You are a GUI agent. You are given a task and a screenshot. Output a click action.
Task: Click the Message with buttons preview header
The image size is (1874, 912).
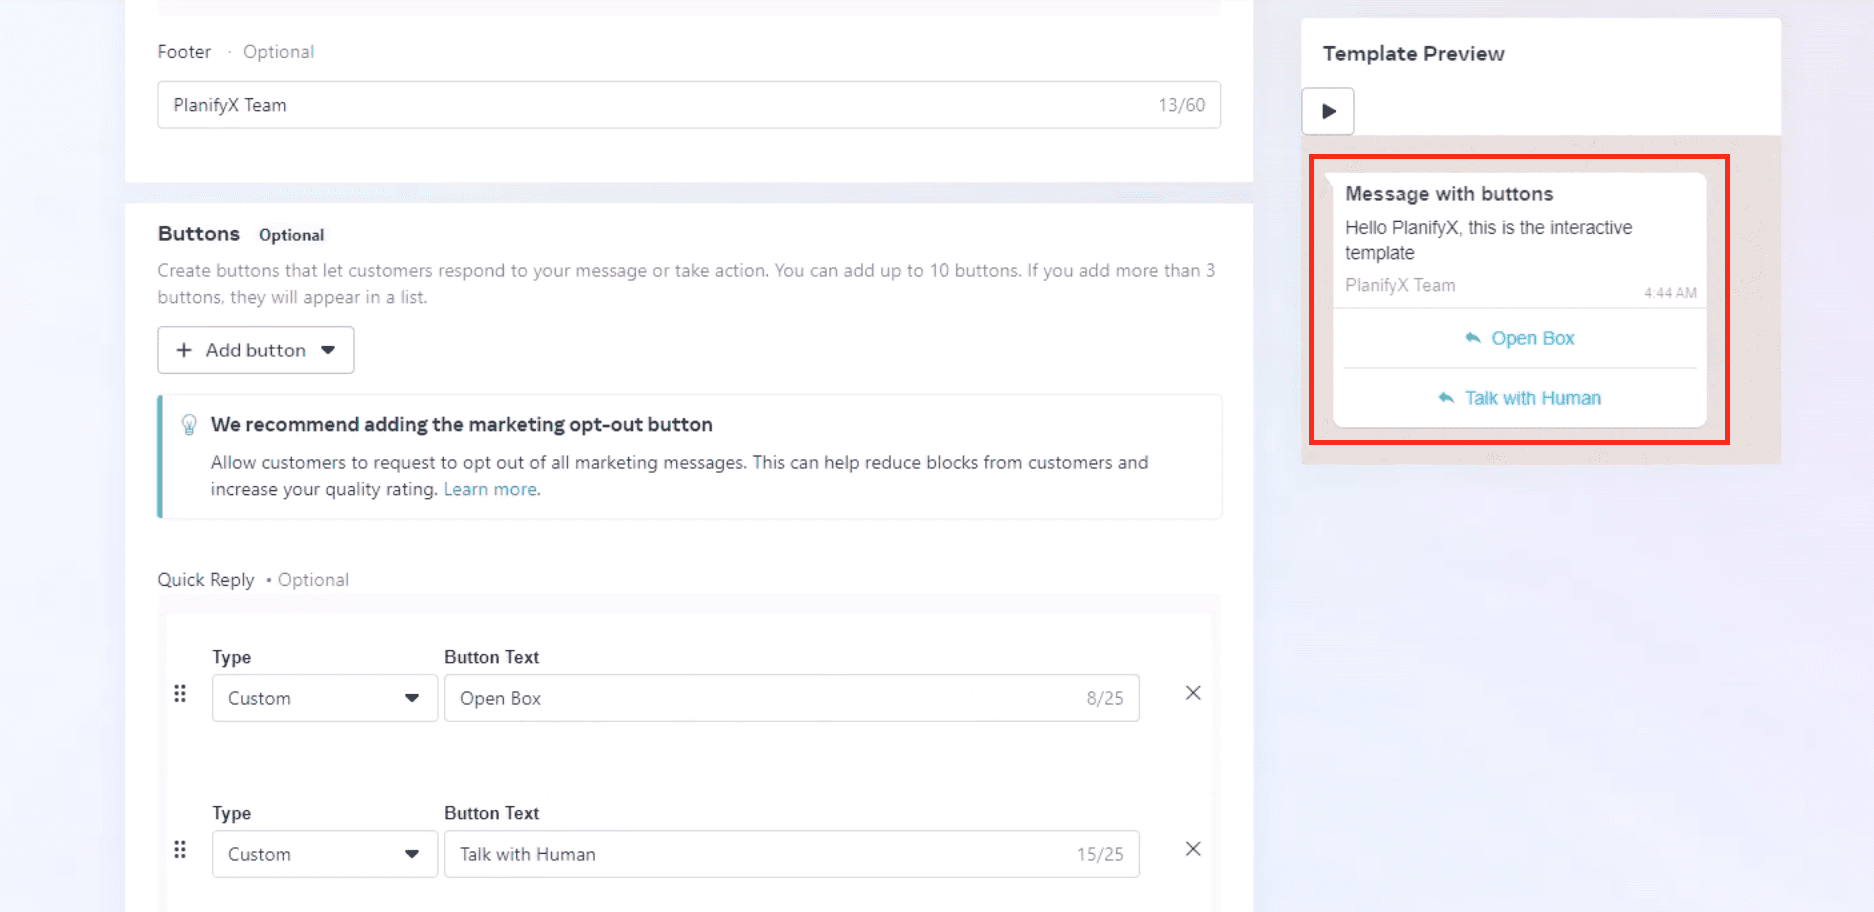click(1448, 194)
